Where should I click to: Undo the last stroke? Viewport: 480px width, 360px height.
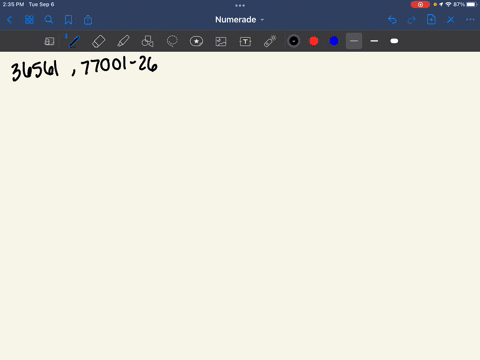coord(392,20)
